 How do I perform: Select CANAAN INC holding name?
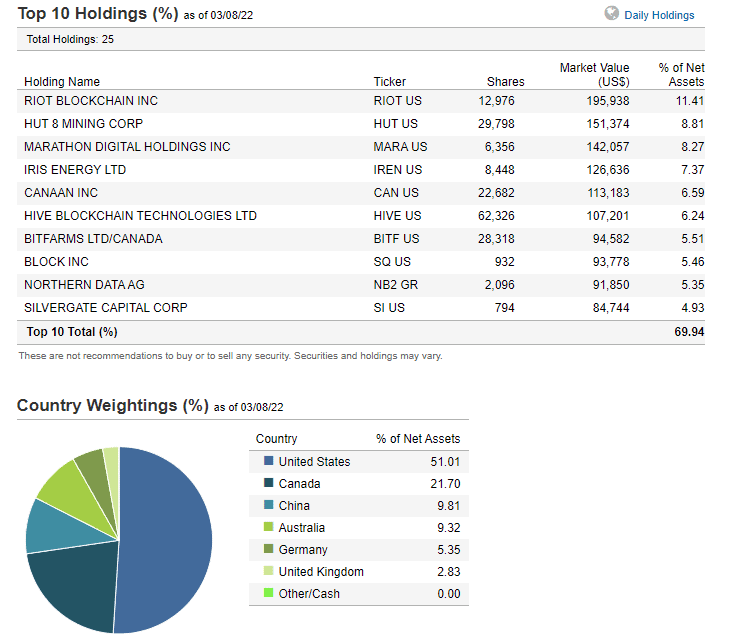[x=61, y=193]
